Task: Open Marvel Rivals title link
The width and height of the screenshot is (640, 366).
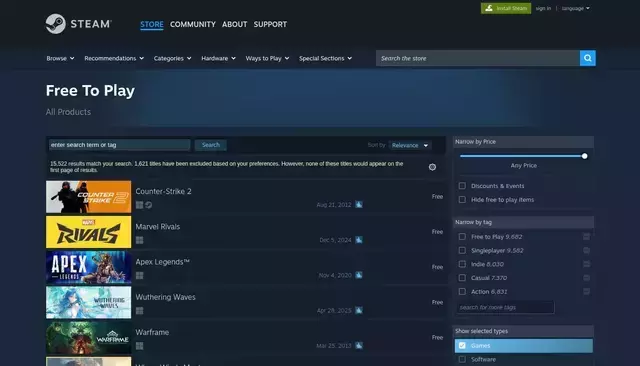Action: point(158,226)
